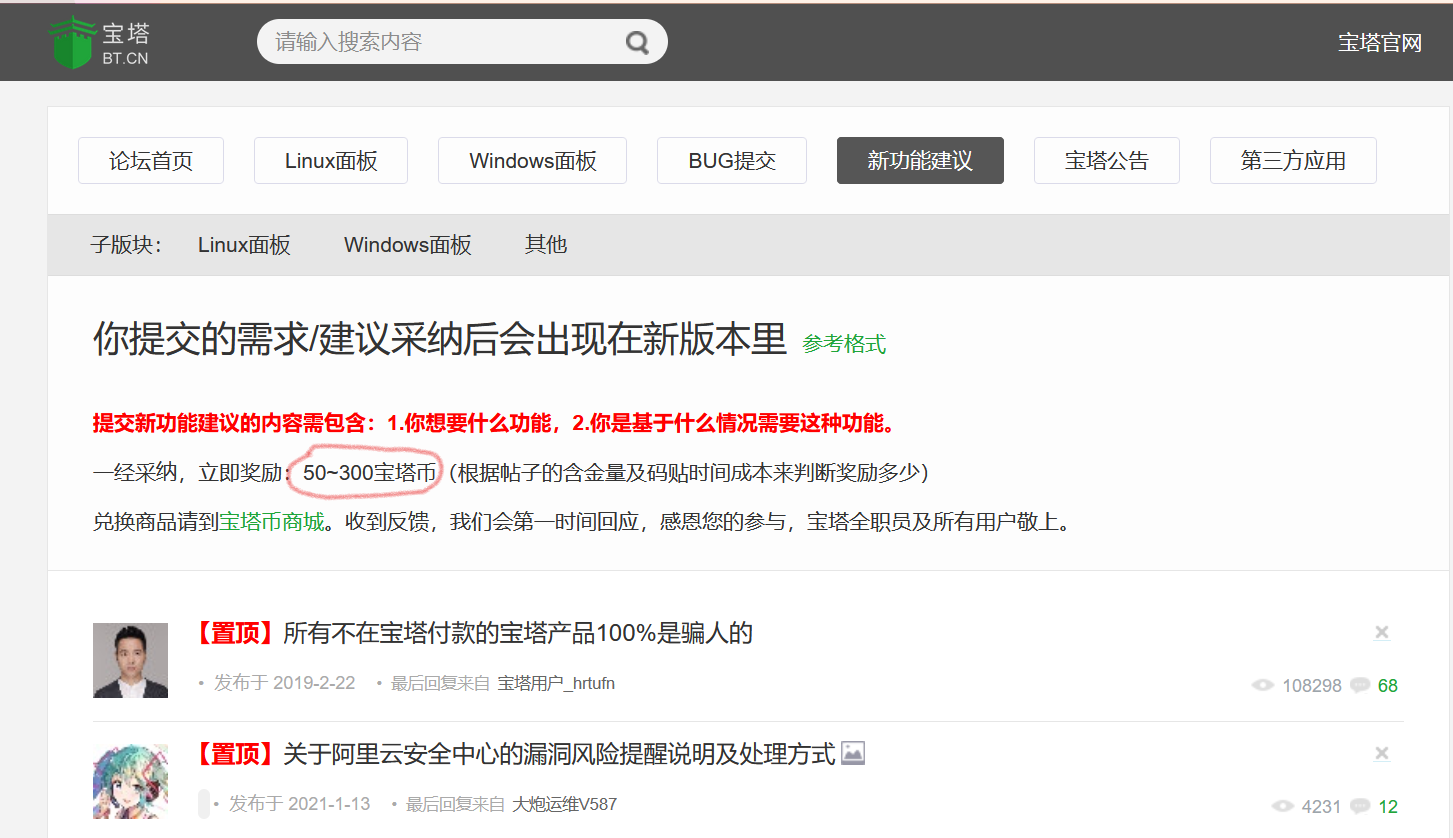This screenshot has width=1453, height=838.
Task: Click the search magnifier icon
Action: click(x=637, y=42)
